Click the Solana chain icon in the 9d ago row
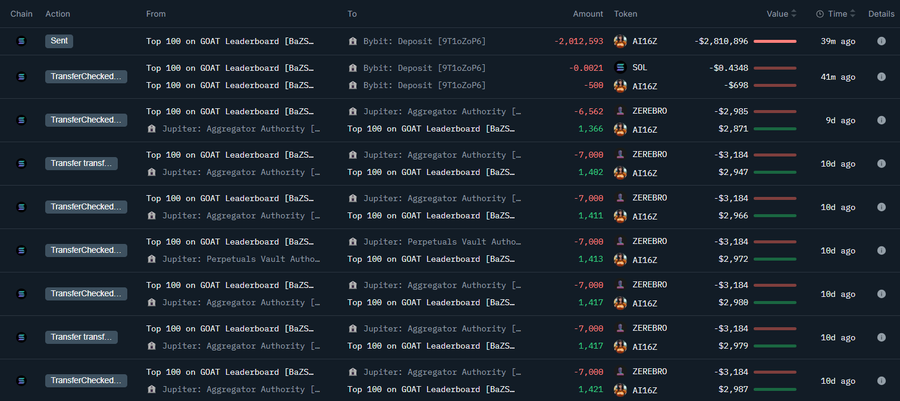Screen dimensions: 900x401 coord(21,120)
